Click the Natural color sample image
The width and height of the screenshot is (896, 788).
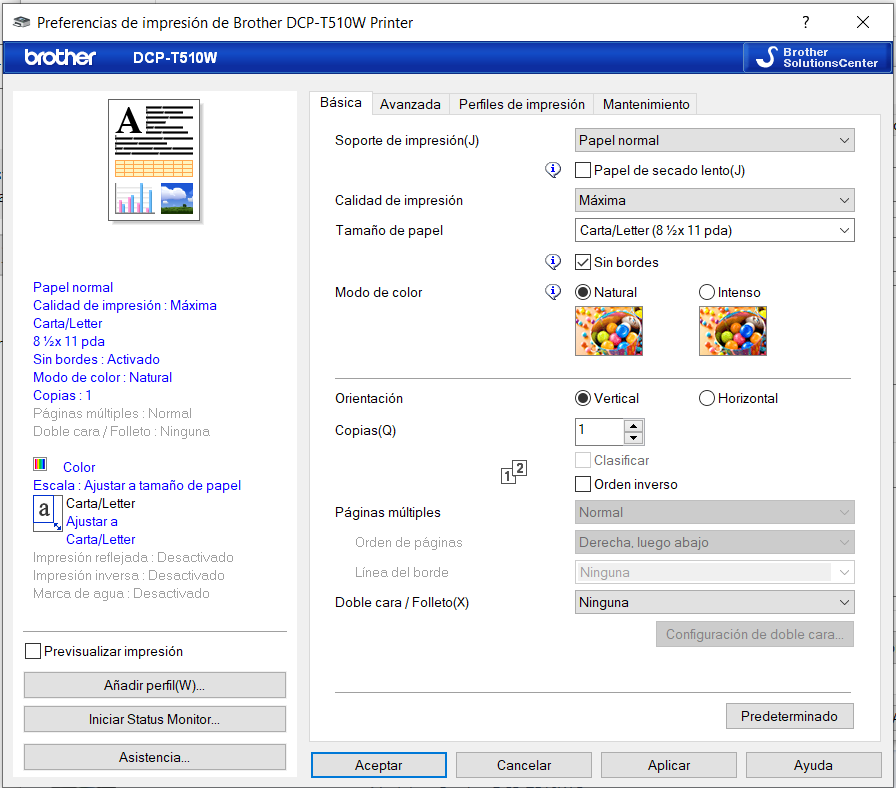click(x=609, y=331)
